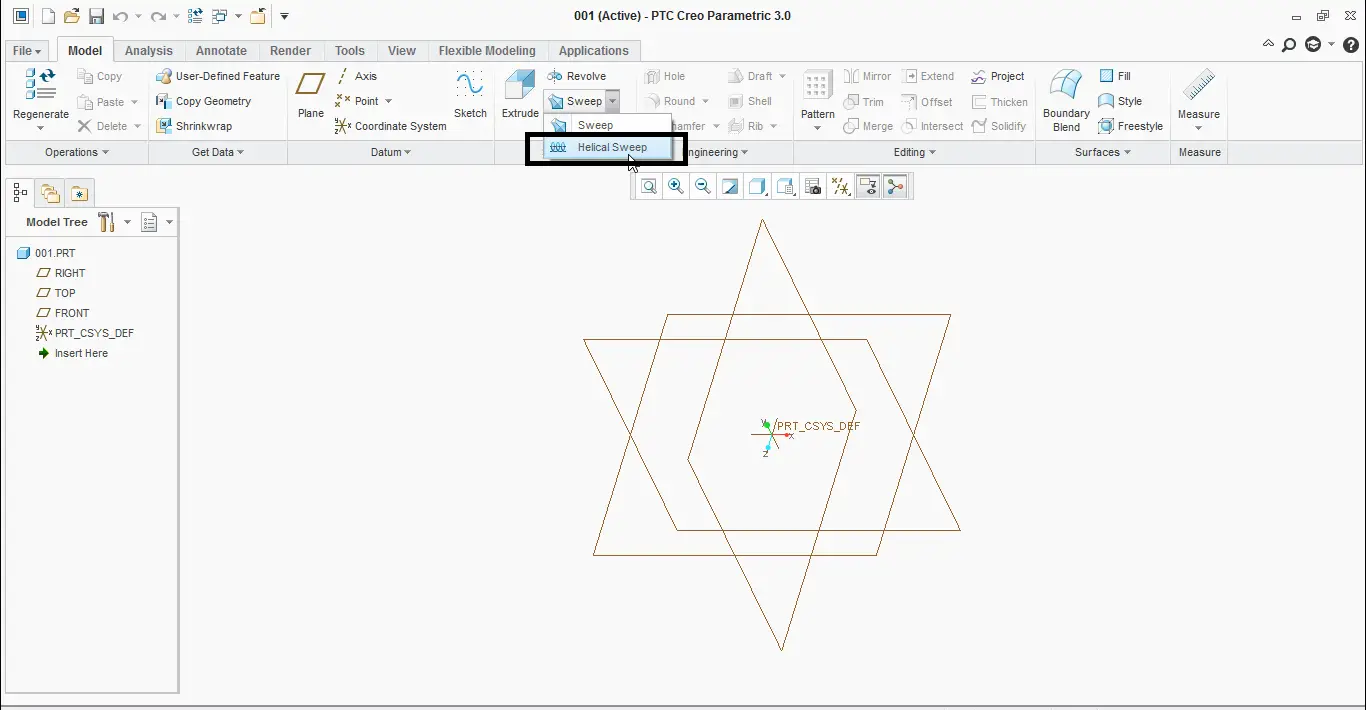Open the Datum group dropdown
The image size is (1366, 710).
coord(391,152)
